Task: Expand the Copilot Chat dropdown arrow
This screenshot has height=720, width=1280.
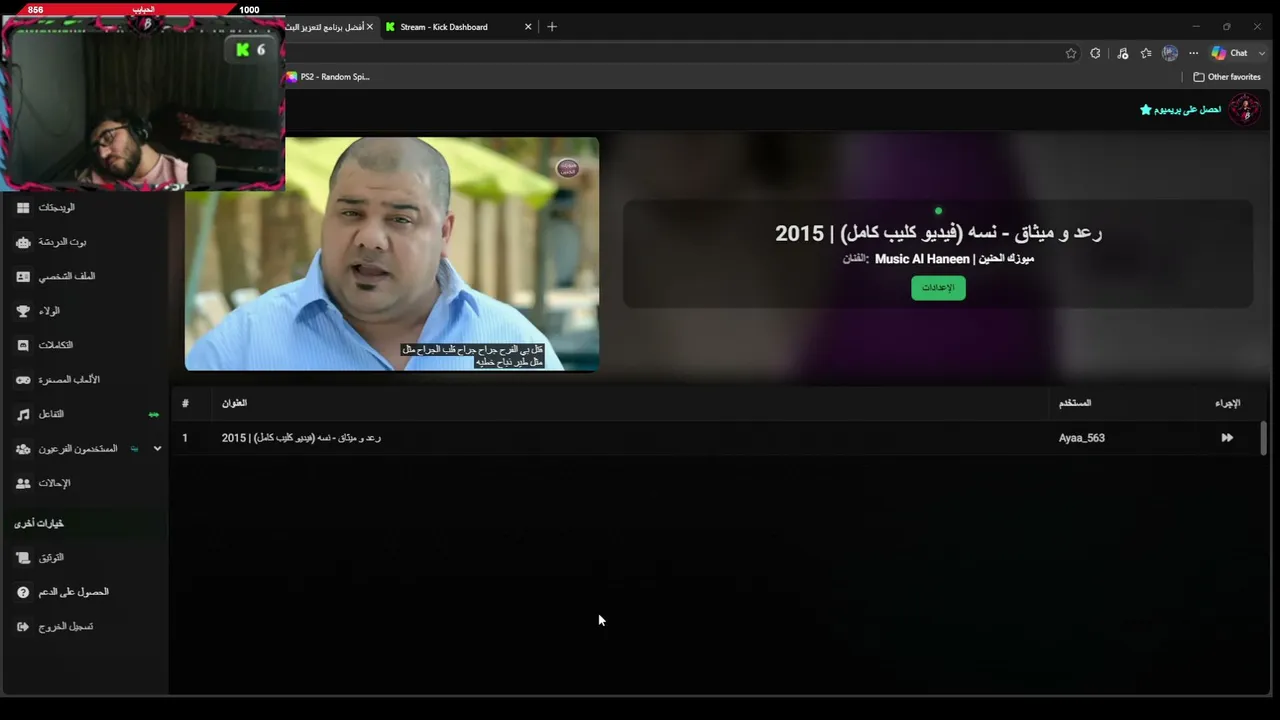Action: point(1262,53)
